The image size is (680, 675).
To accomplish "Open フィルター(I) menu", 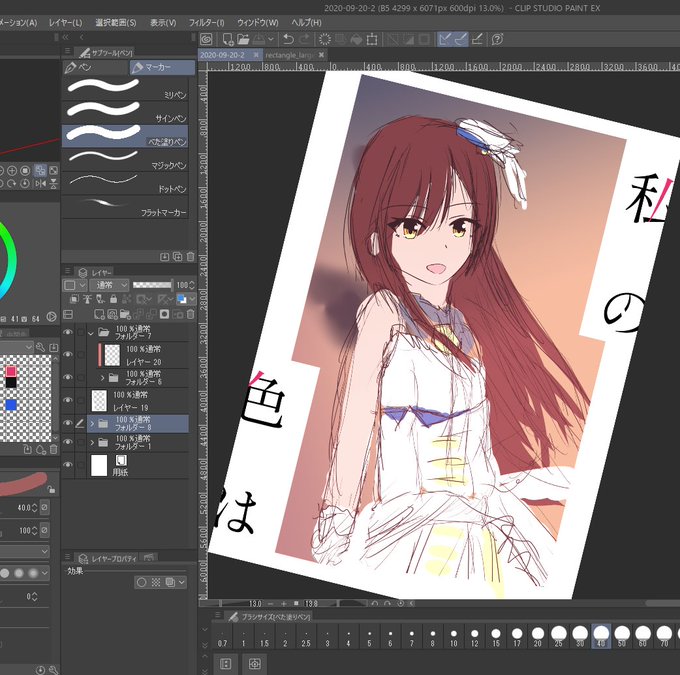I will click(206, 23).
